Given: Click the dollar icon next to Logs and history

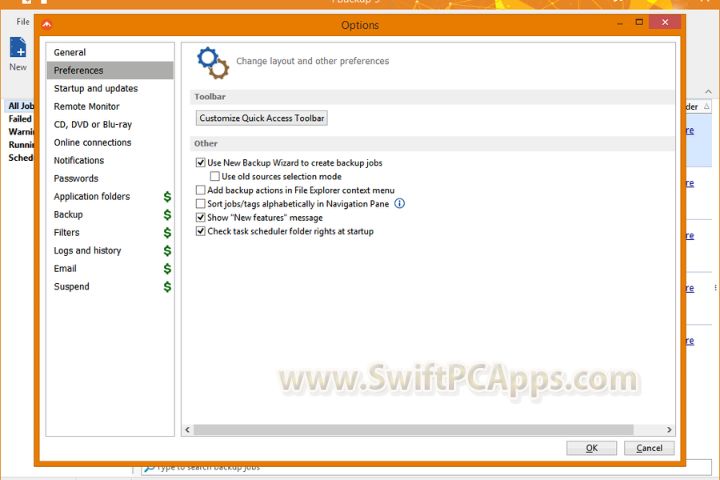Looking at the screenshot, I should pyautogui.click(x=168, y=251).
